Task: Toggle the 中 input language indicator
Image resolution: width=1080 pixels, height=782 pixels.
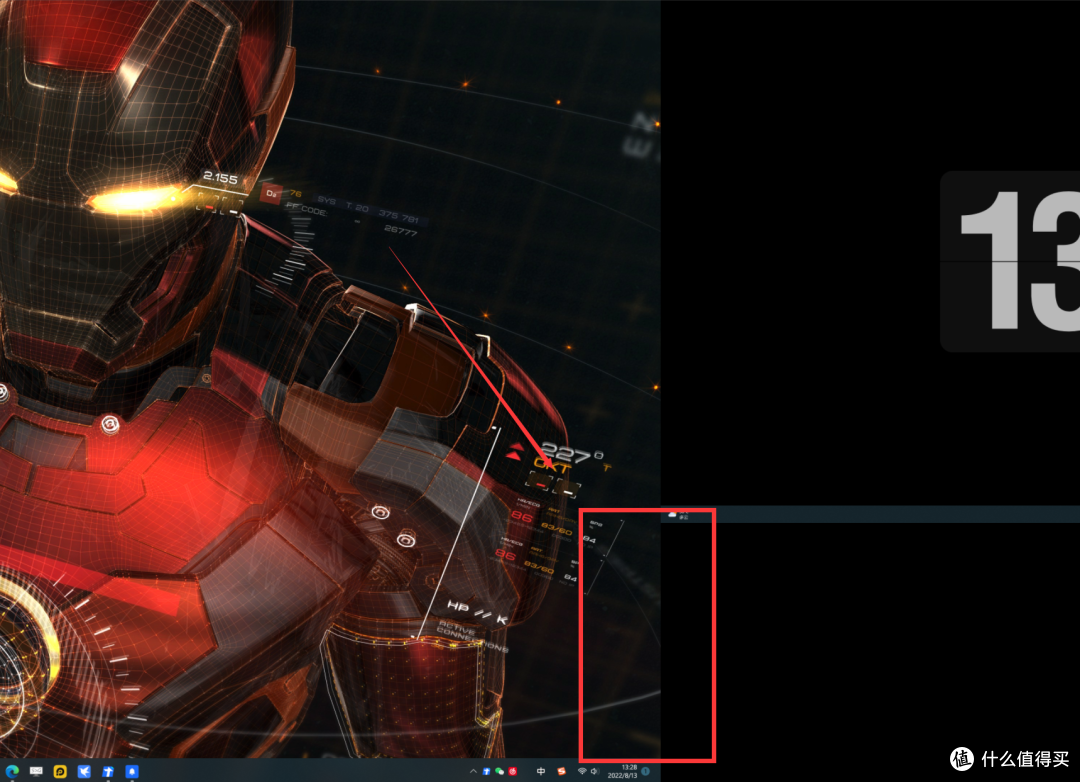Action: (541, 771)
